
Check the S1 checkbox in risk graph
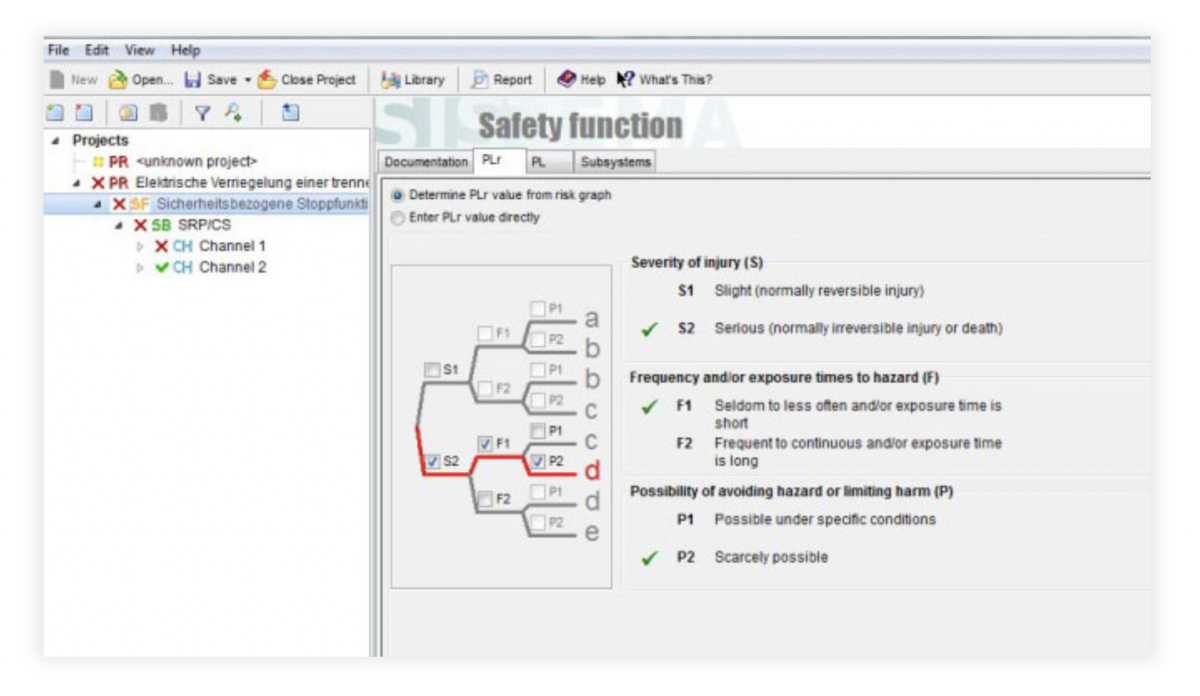click(432, 370)
